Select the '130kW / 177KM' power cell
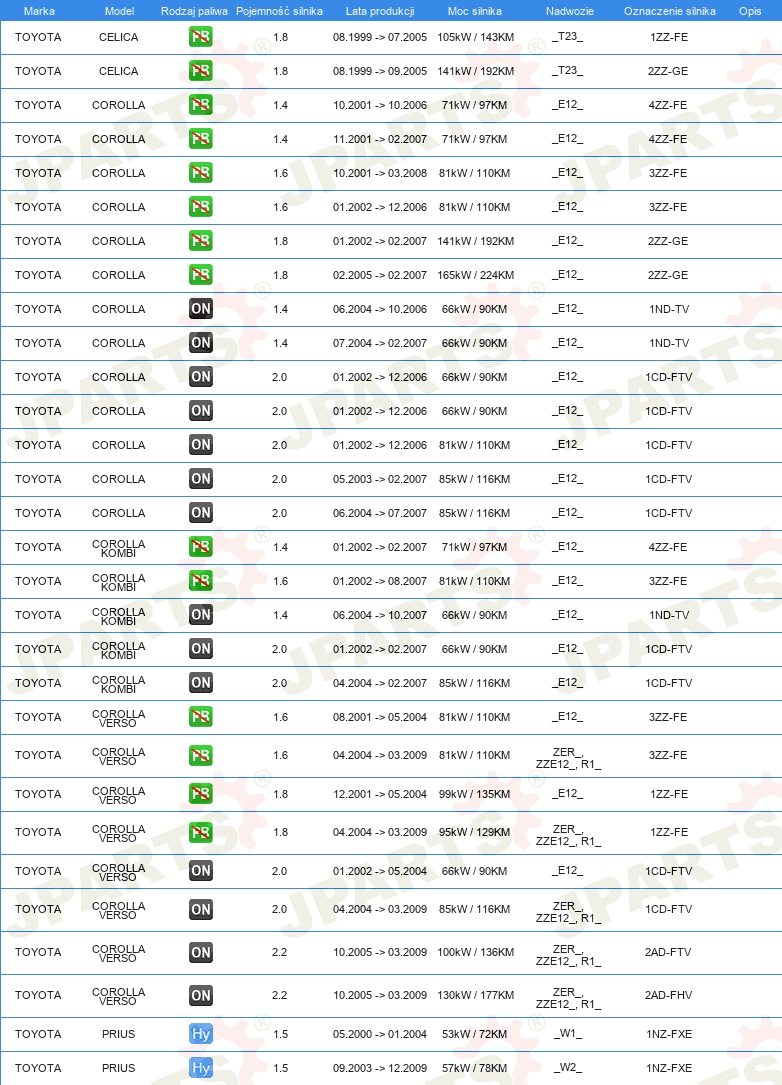Image resolution: width=782 pixels, height=1085 pixels. pyautogui.click(x=475, y=995)
